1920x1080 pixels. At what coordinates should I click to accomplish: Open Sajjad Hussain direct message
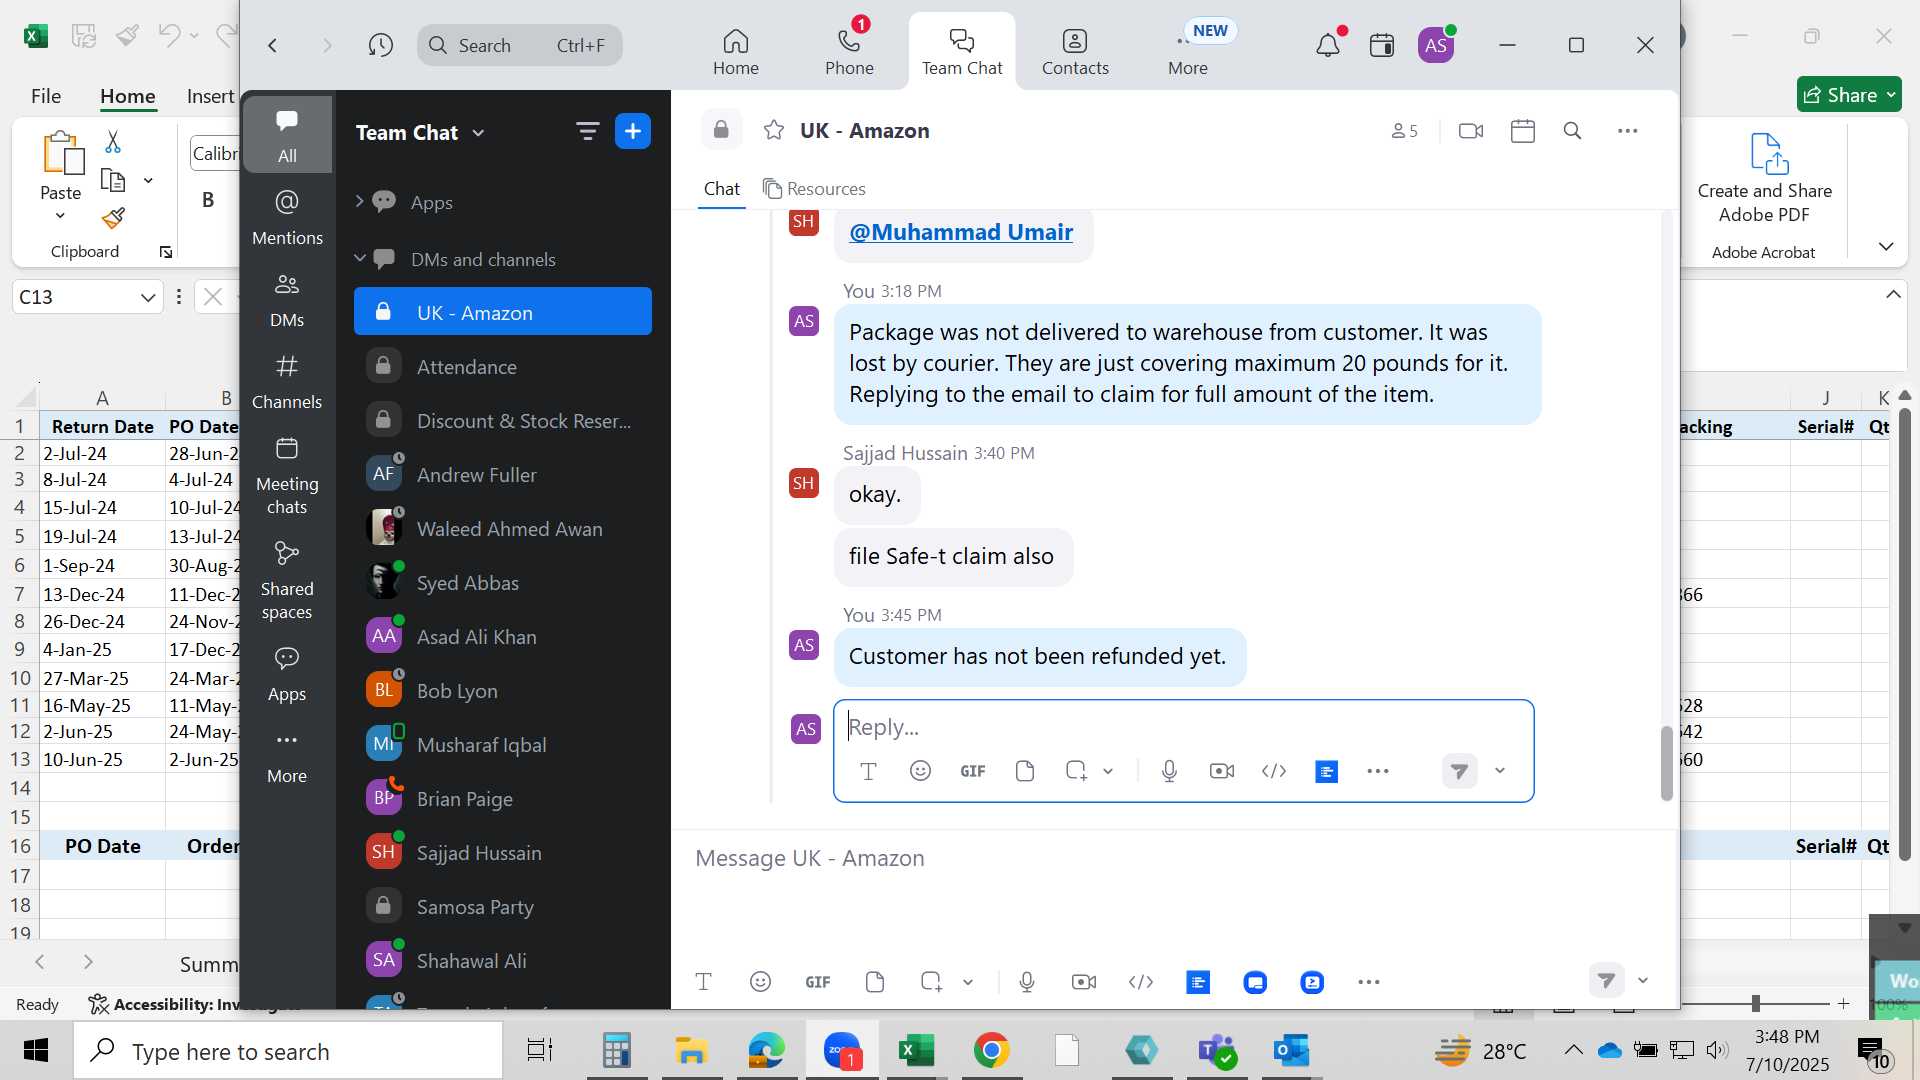(502, 852)
